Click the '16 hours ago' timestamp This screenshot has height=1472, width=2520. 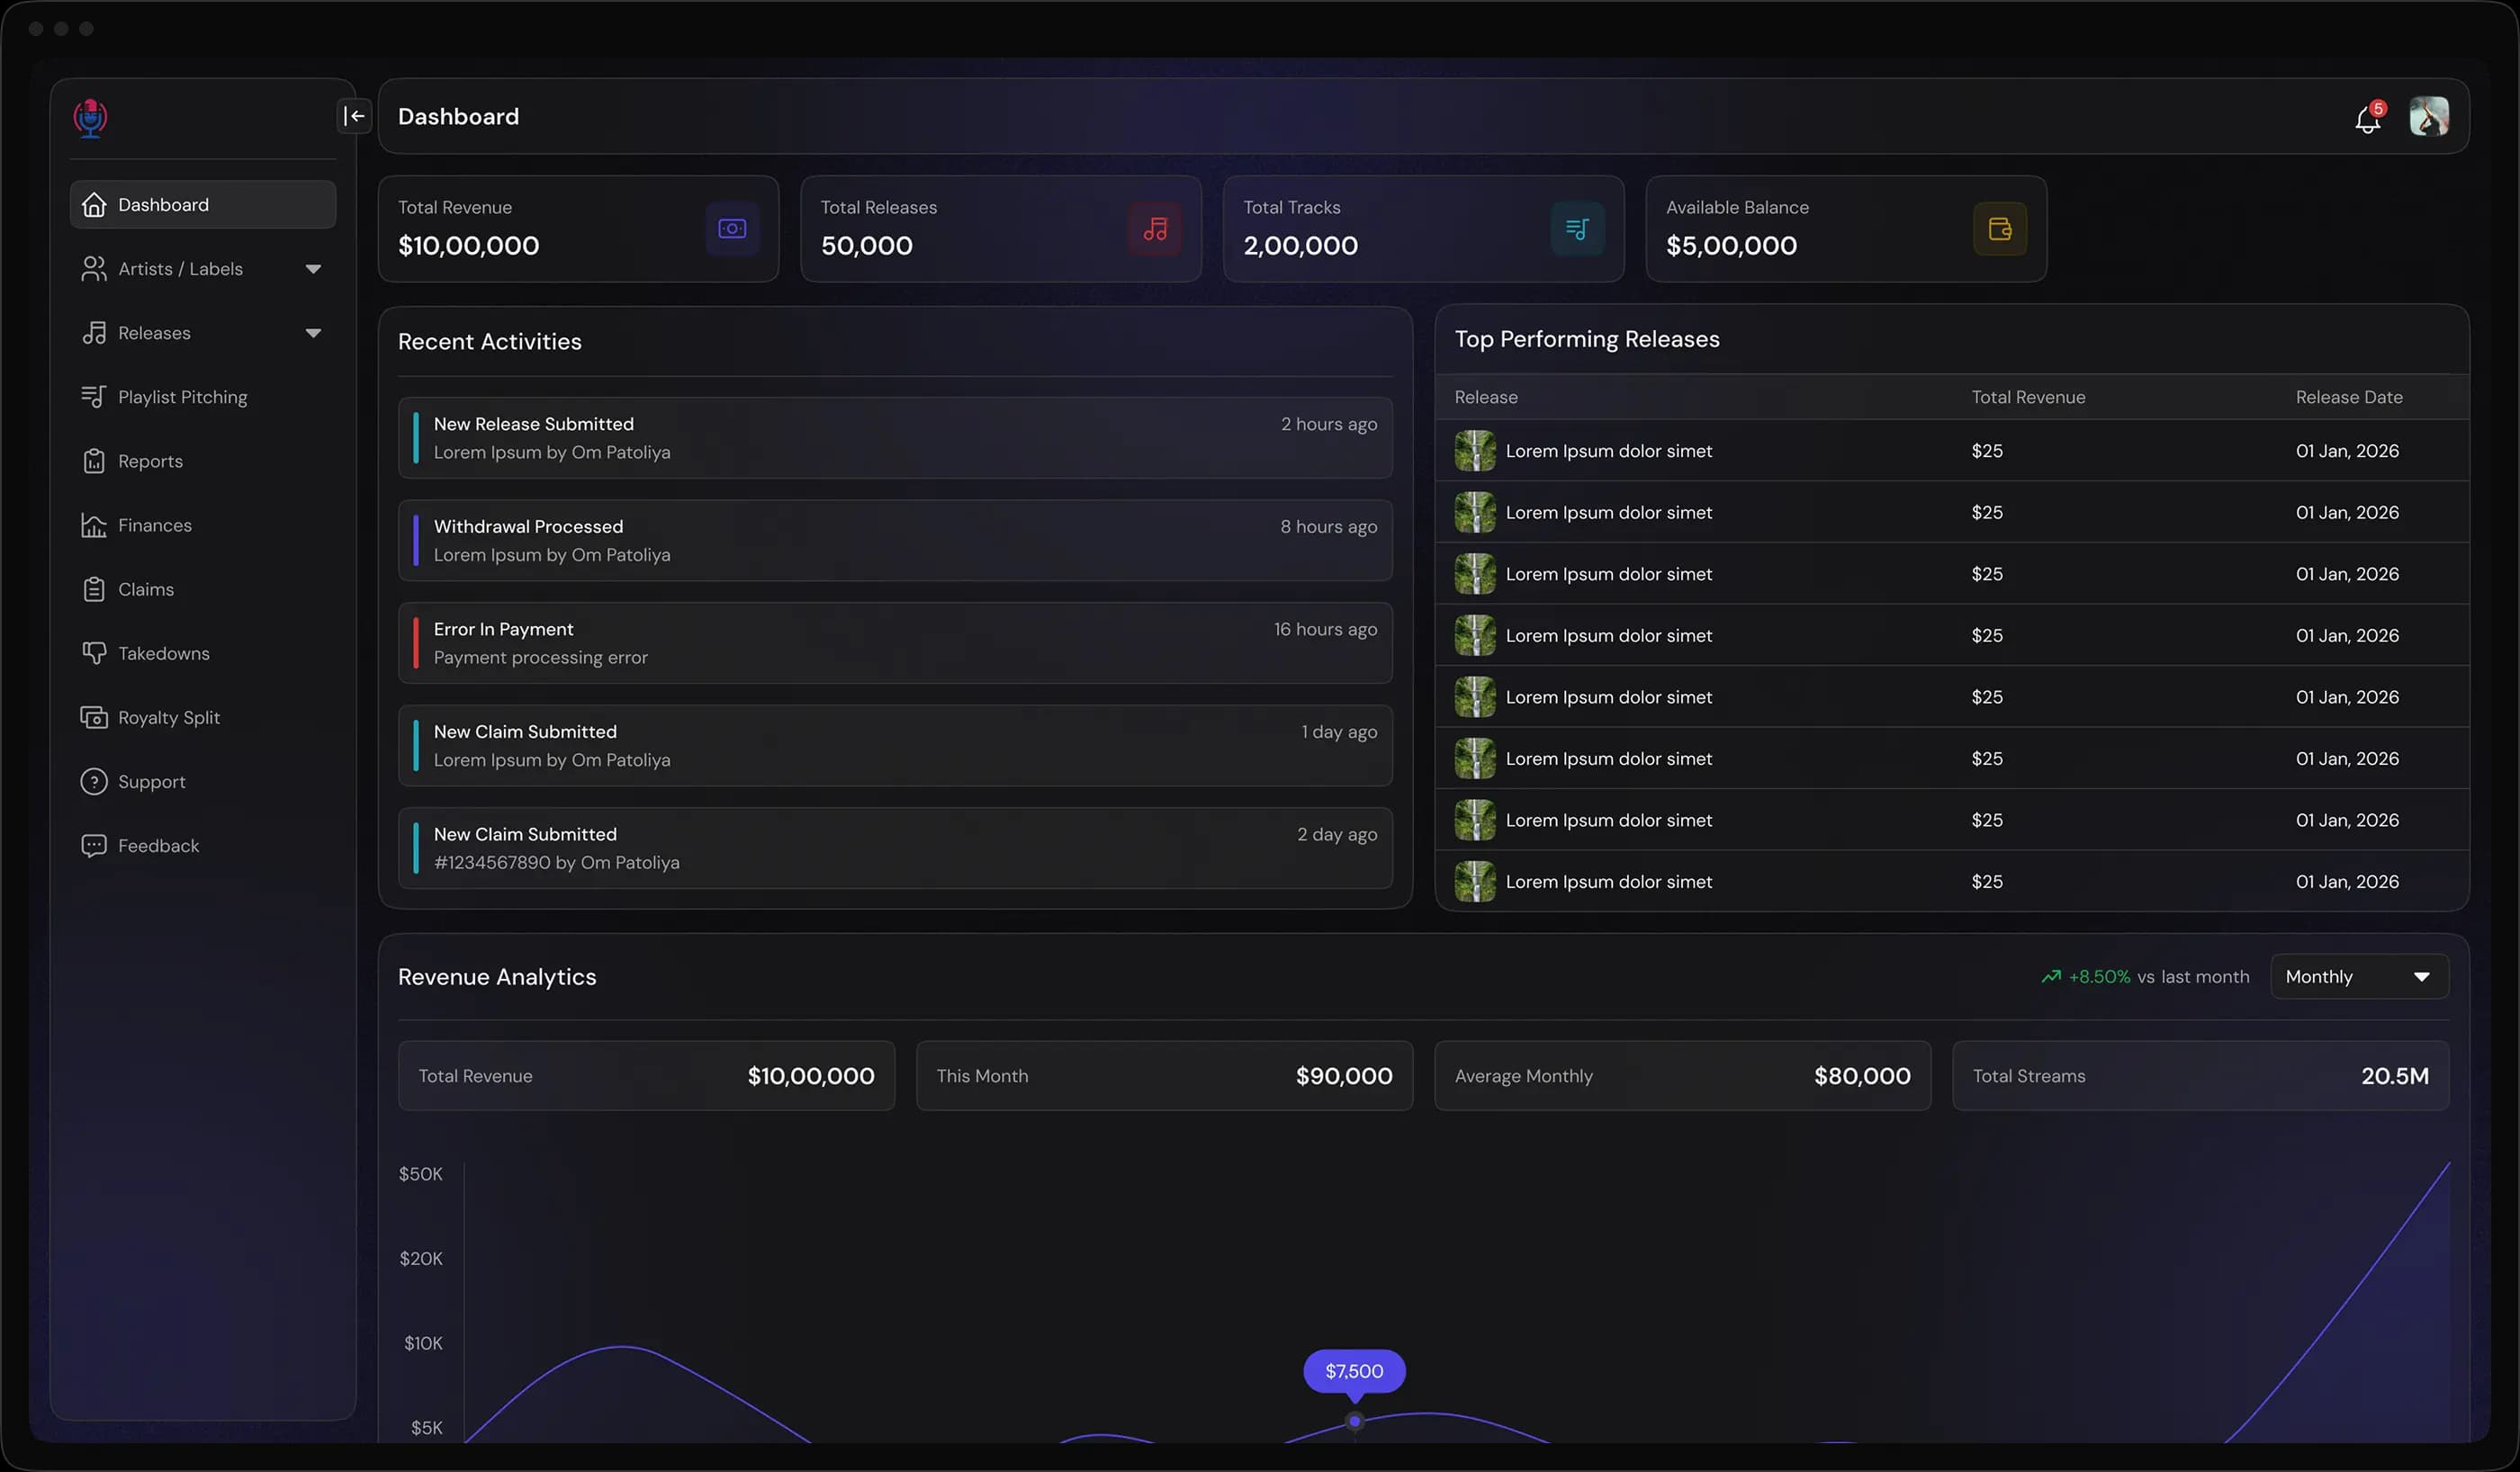pyautogui.click(x=1325, y=629)
